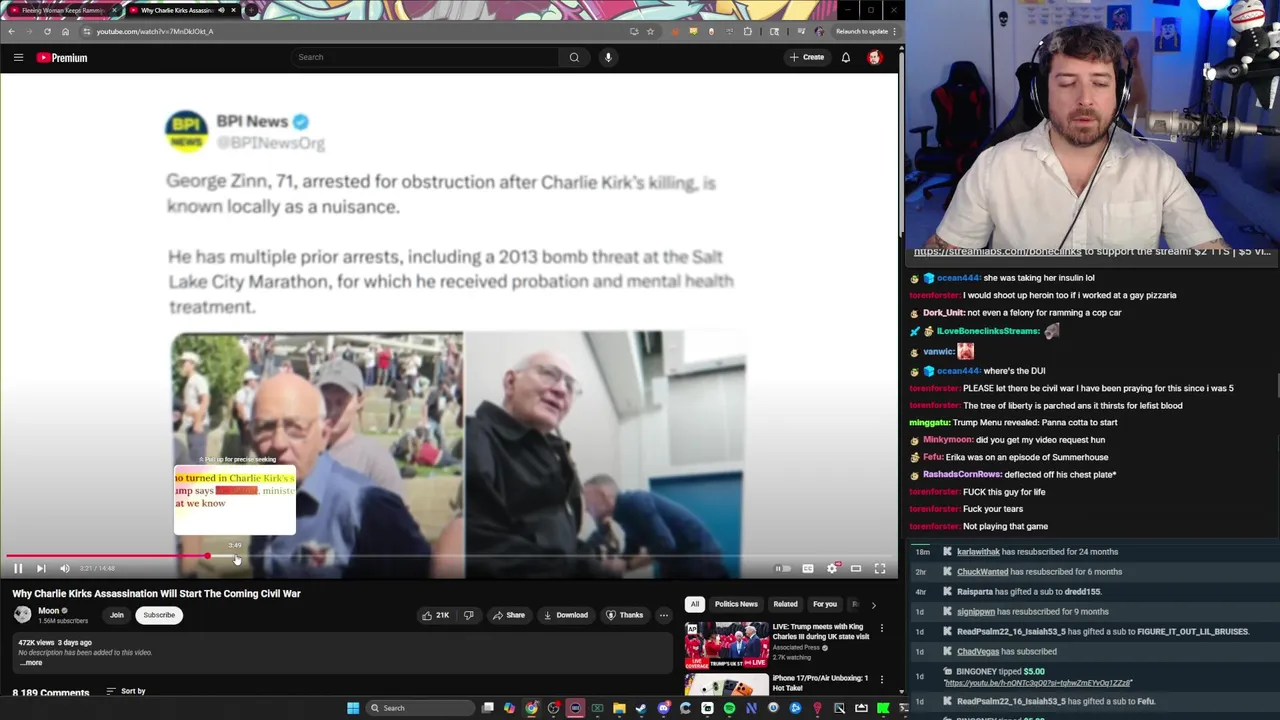The image size is (1280, 720).
Task: Click ChuckWanted resubscribed username
Action: coord(982,572)
